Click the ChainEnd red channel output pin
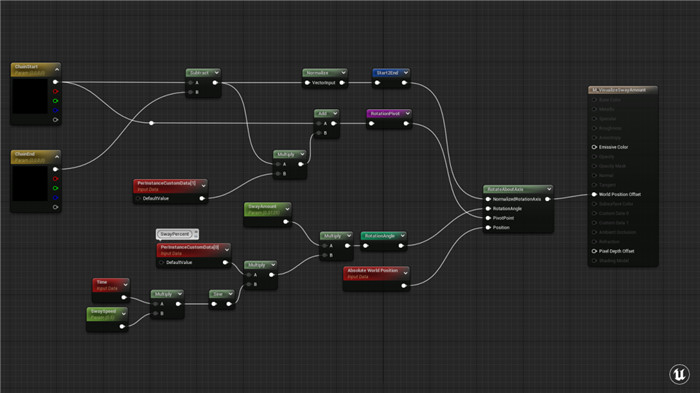Screen dimensions: 700x393 (x=55, y=179)
